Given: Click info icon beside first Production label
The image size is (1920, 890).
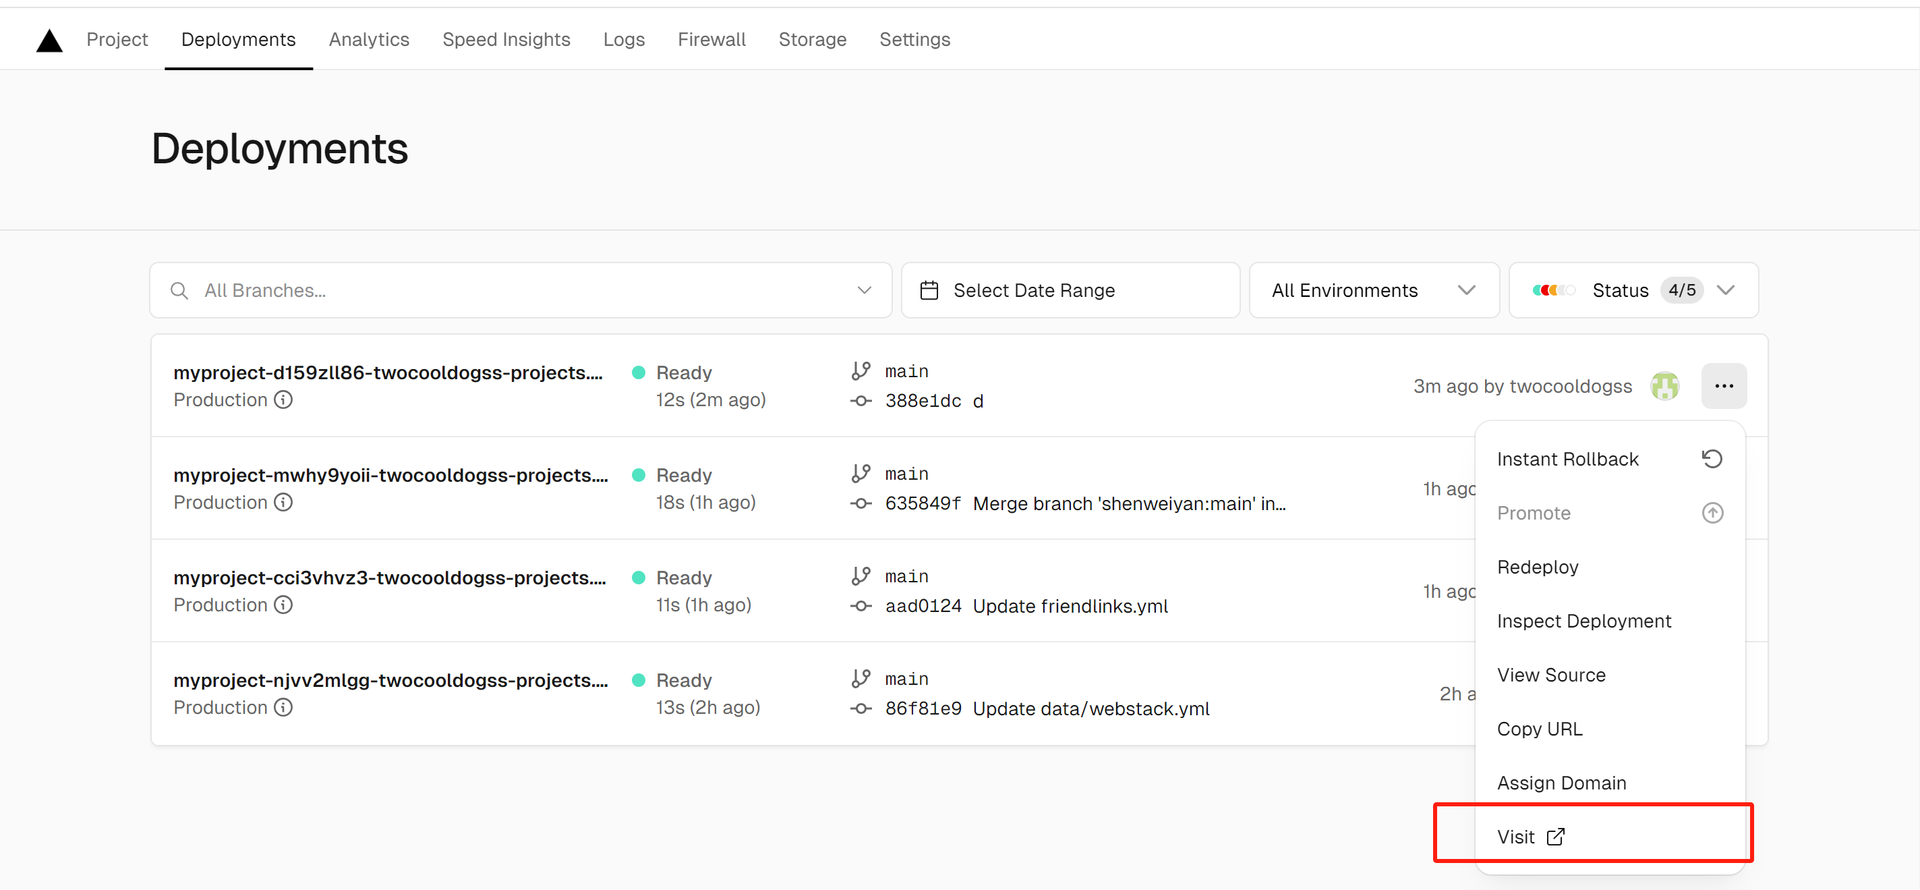Looking at the screenshot, I should (284, 400).
